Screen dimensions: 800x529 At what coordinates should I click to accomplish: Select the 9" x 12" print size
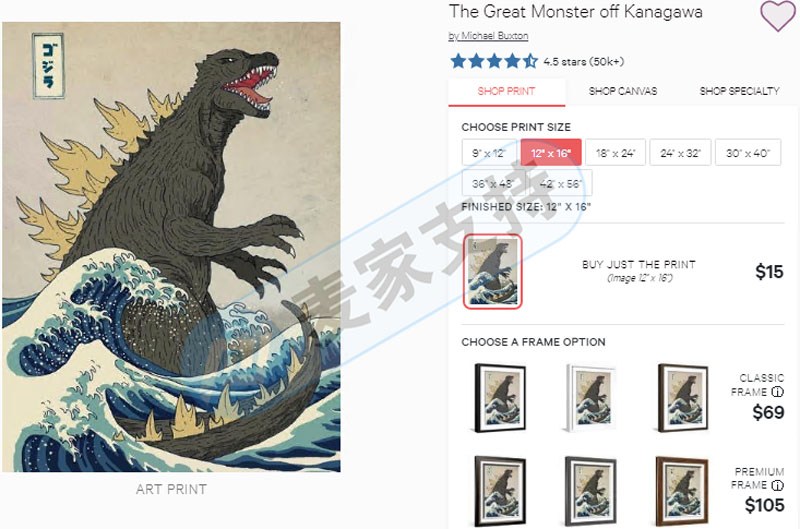tap(489, 153)
